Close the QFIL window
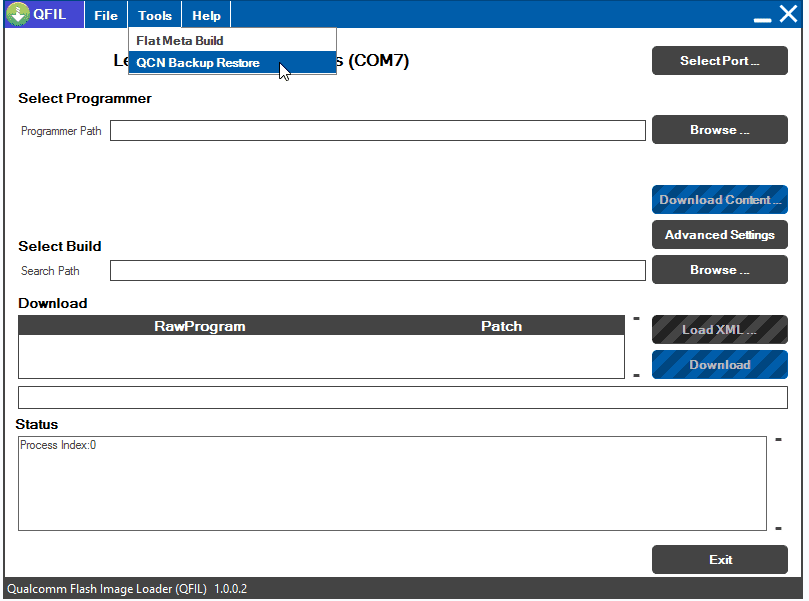Image resolution: width=809 pixels, height=601 pixels. [788, 14]
